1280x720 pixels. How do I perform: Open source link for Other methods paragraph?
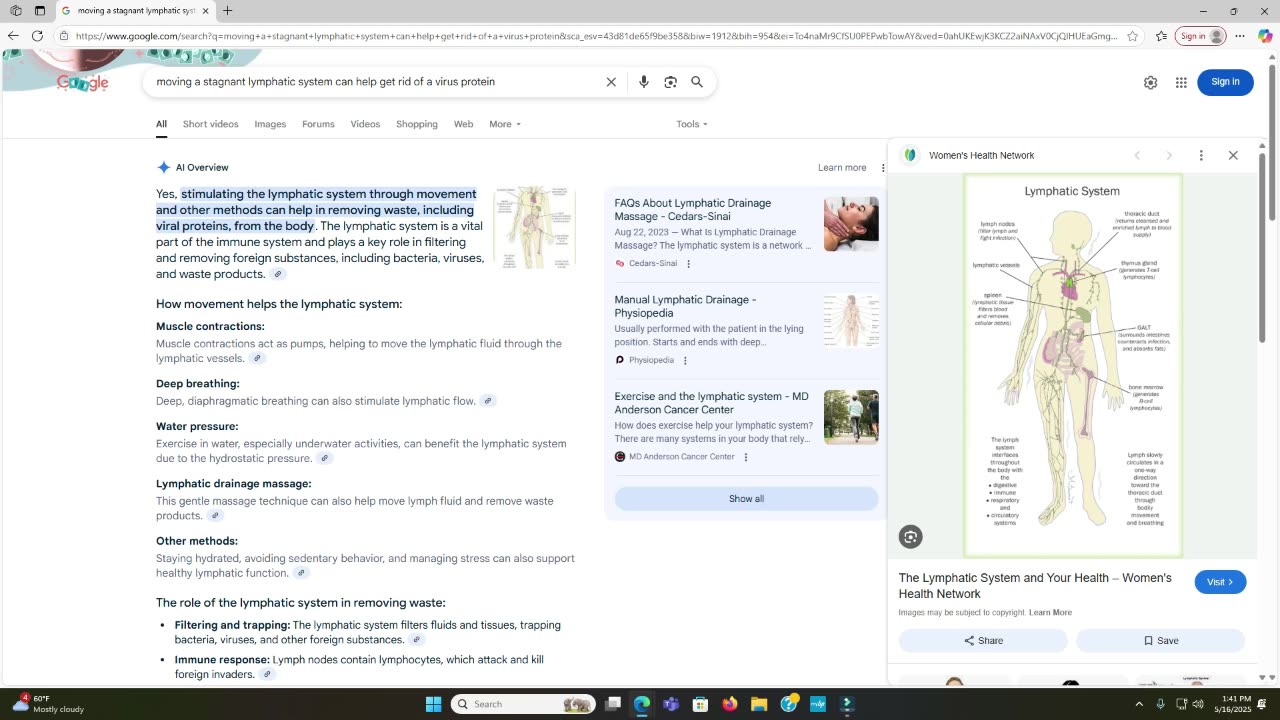tap(301, 574)
